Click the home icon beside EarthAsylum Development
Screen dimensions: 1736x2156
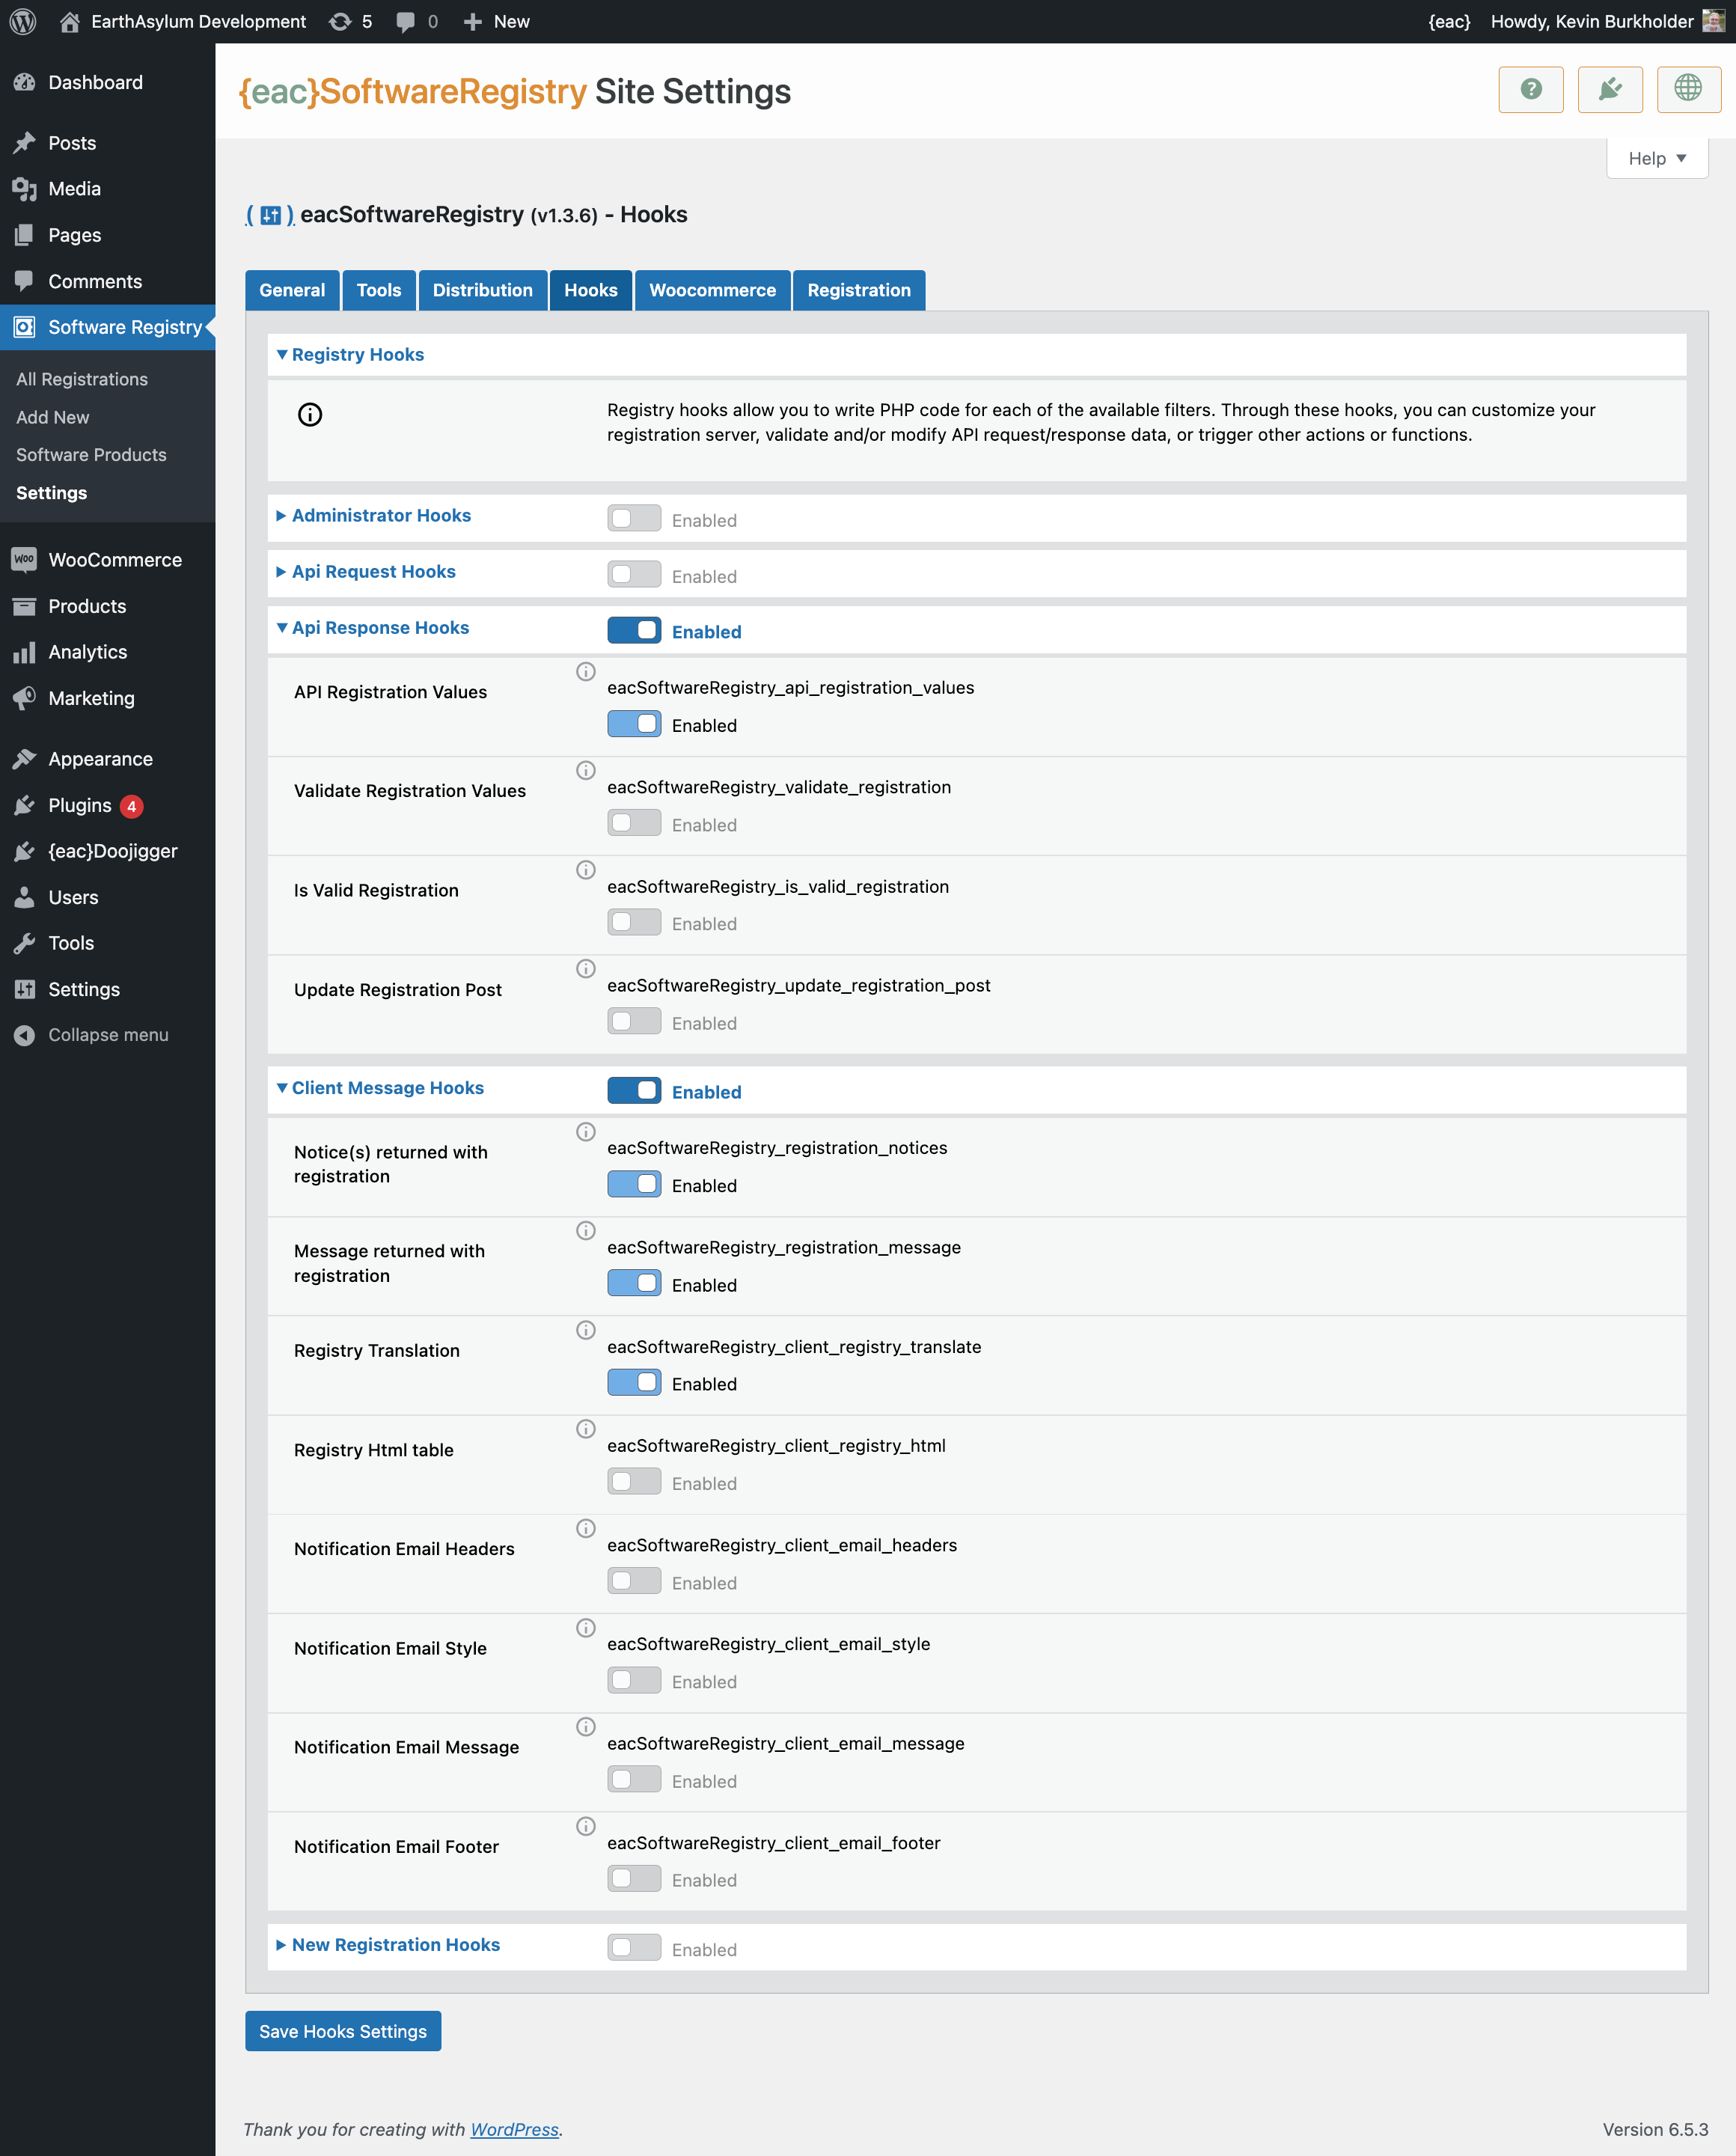(x=70, y=21)
